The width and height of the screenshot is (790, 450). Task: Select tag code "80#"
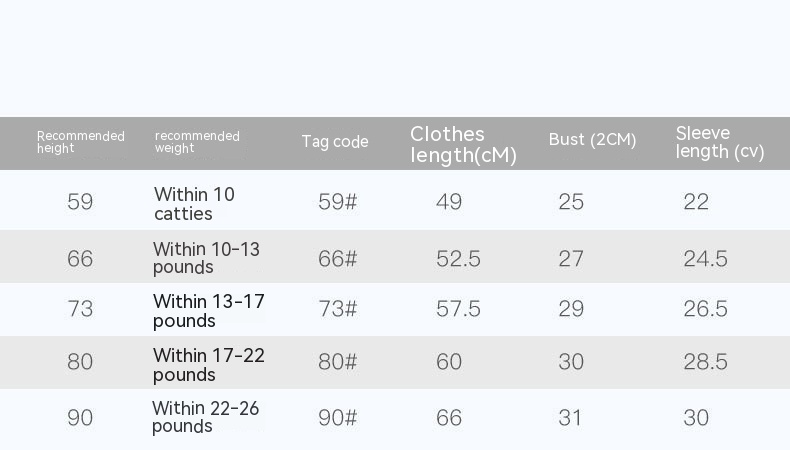[337, 362]
